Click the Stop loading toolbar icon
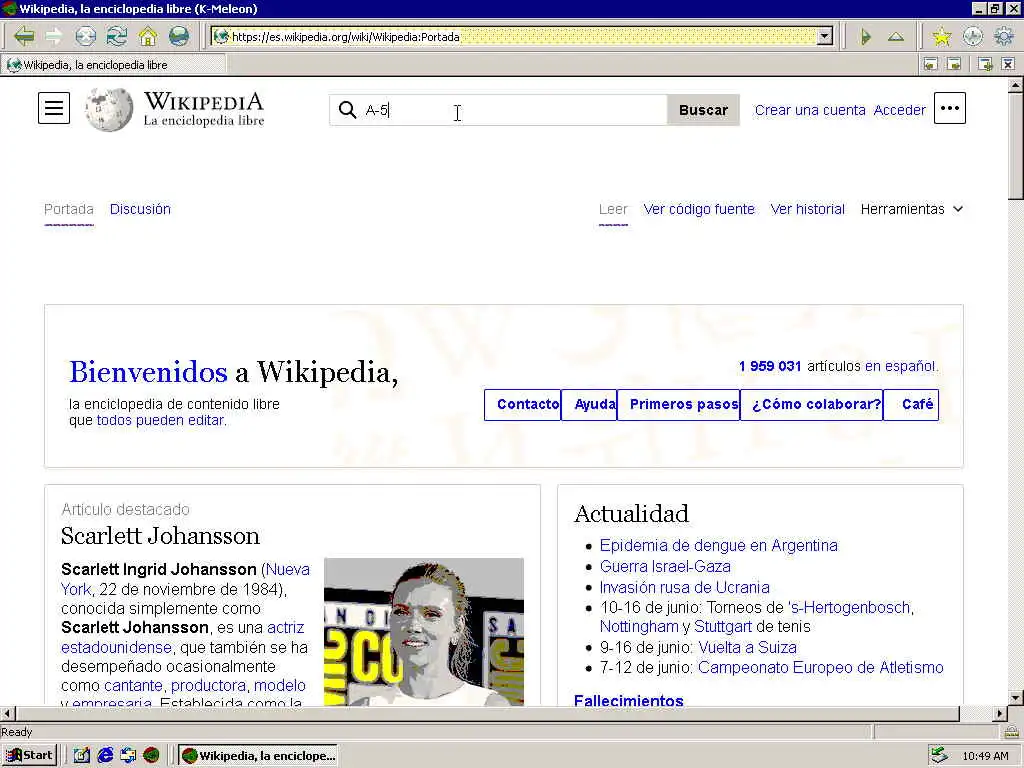 (x=86, y=36)
